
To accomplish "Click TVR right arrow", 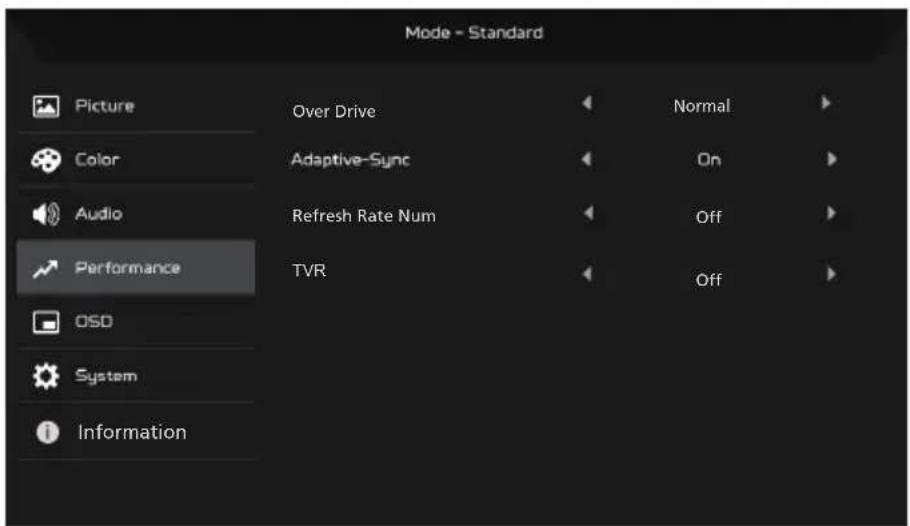I will tap(832, 274).
